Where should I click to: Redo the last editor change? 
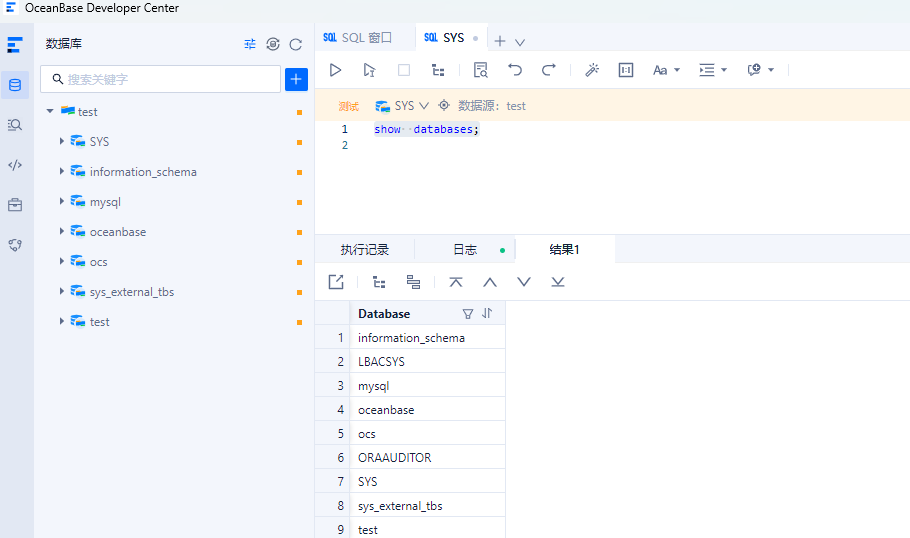coord(548,70)
